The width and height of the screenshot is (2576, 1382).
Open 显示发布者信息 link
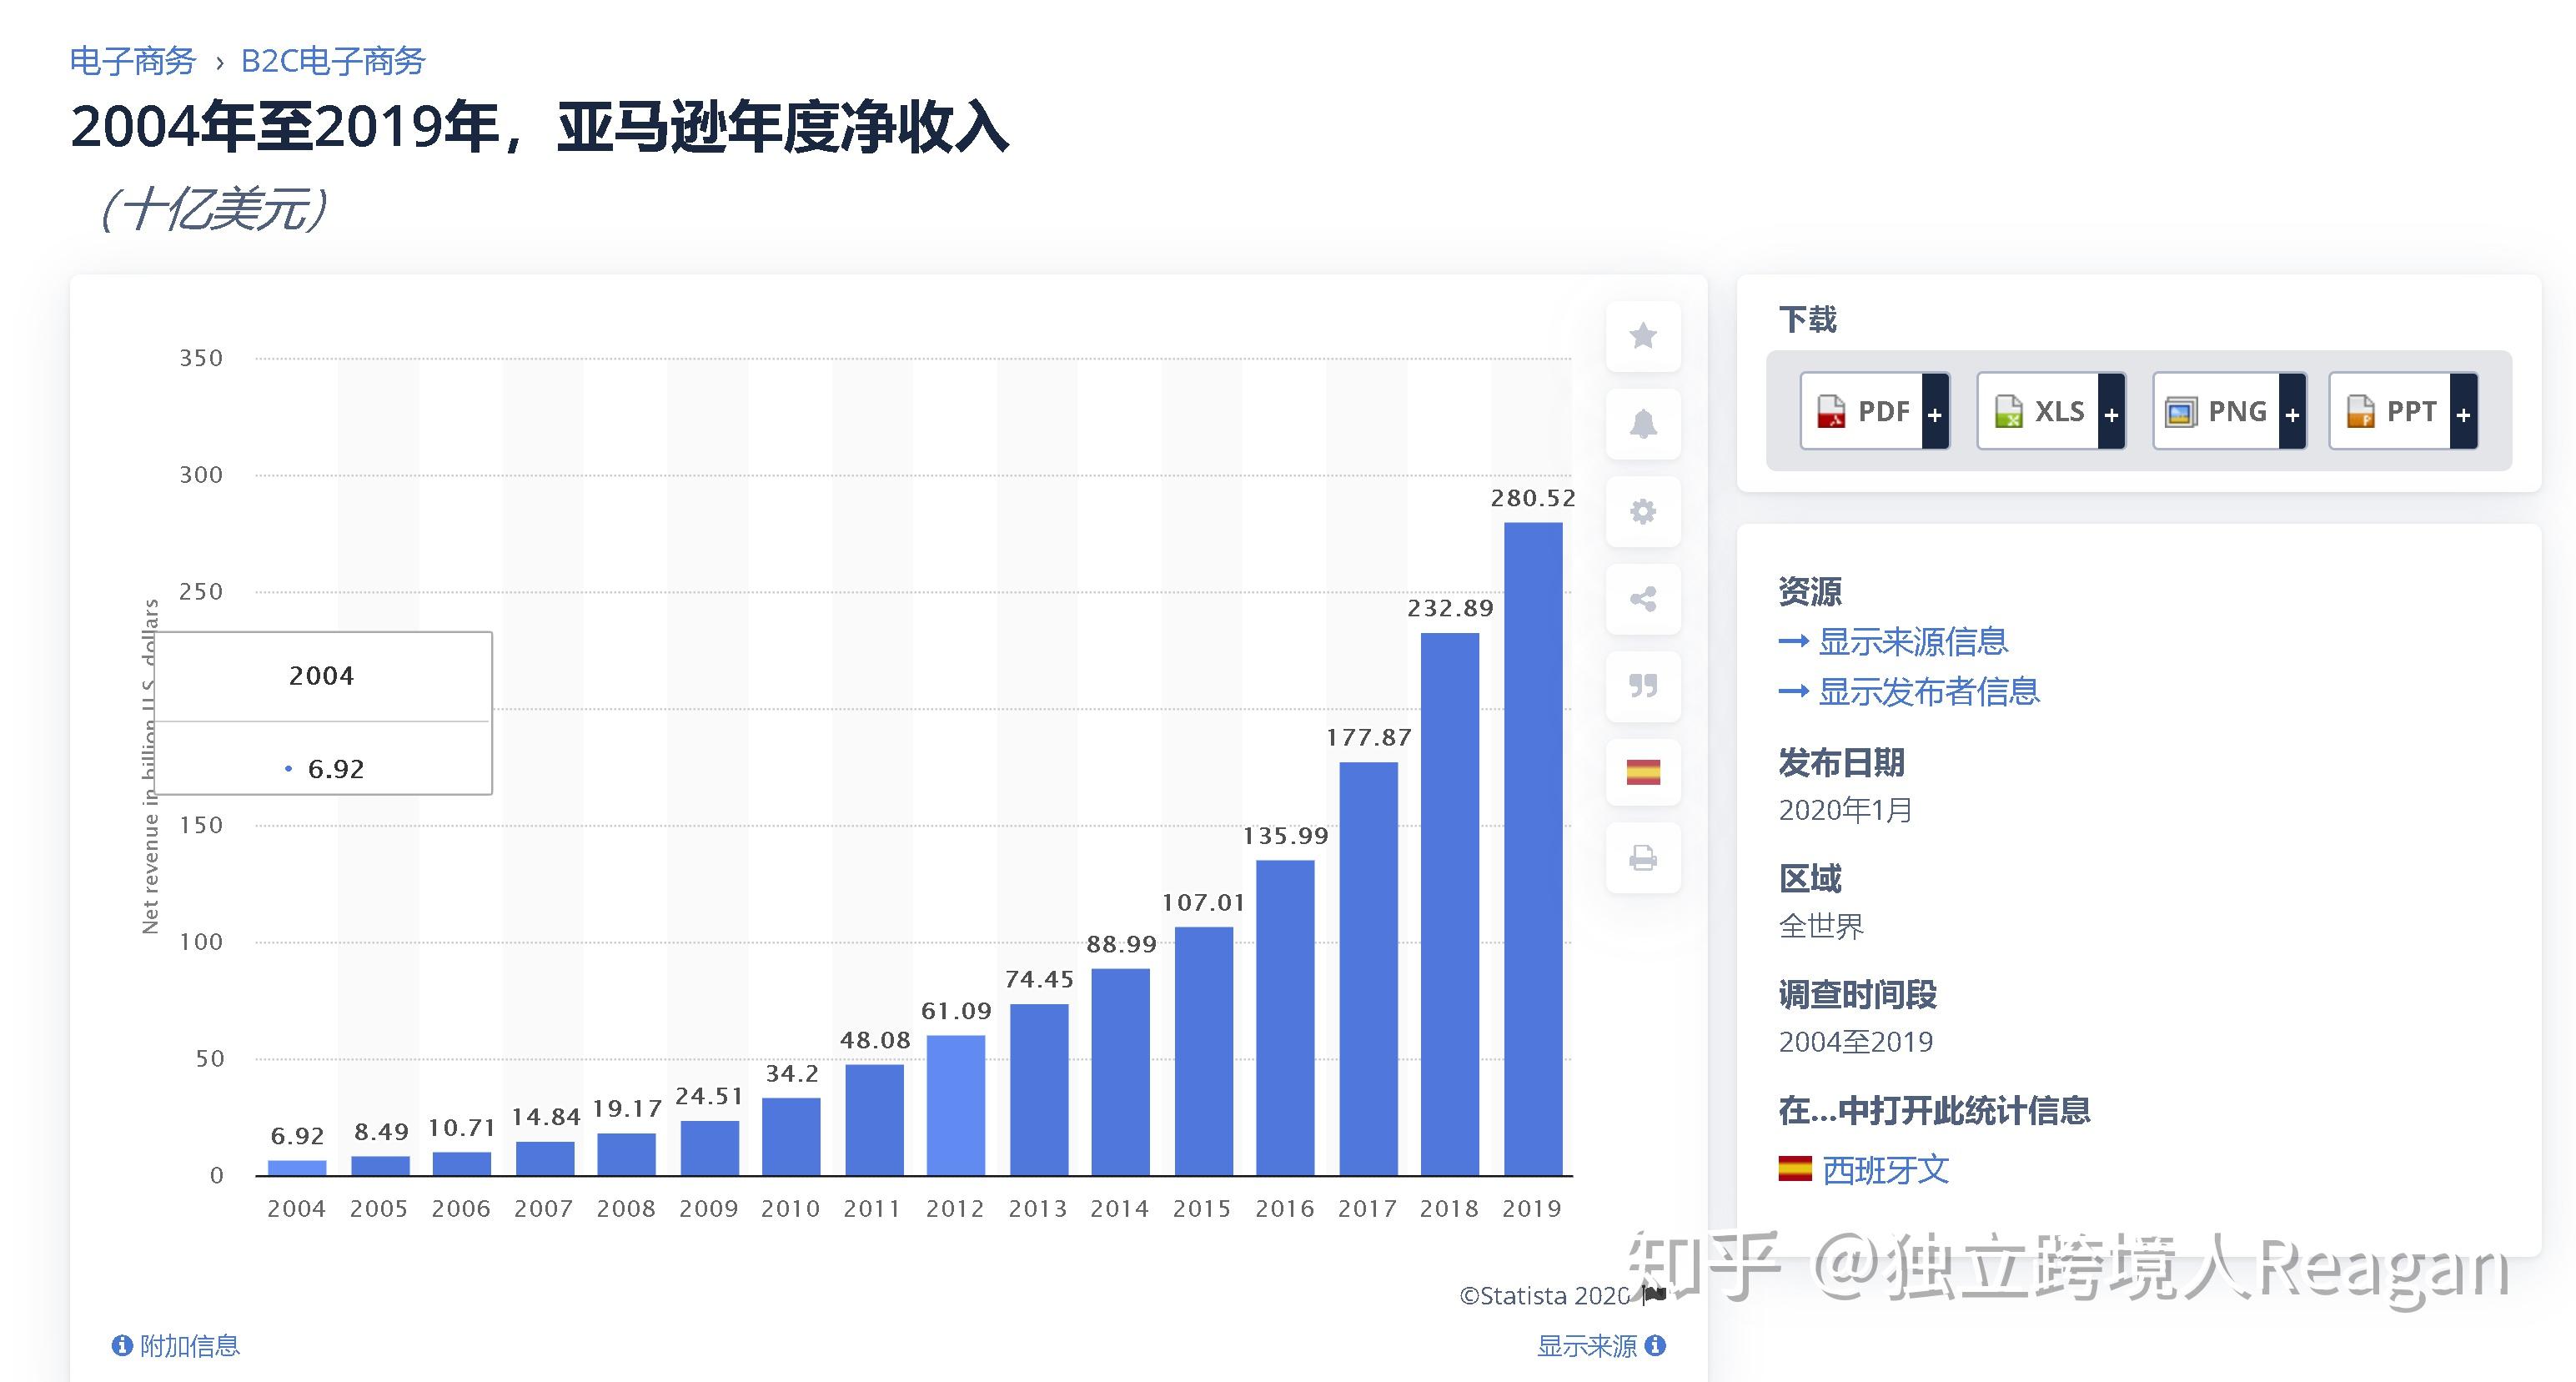pyautogui.click(x=1928, y=691)
